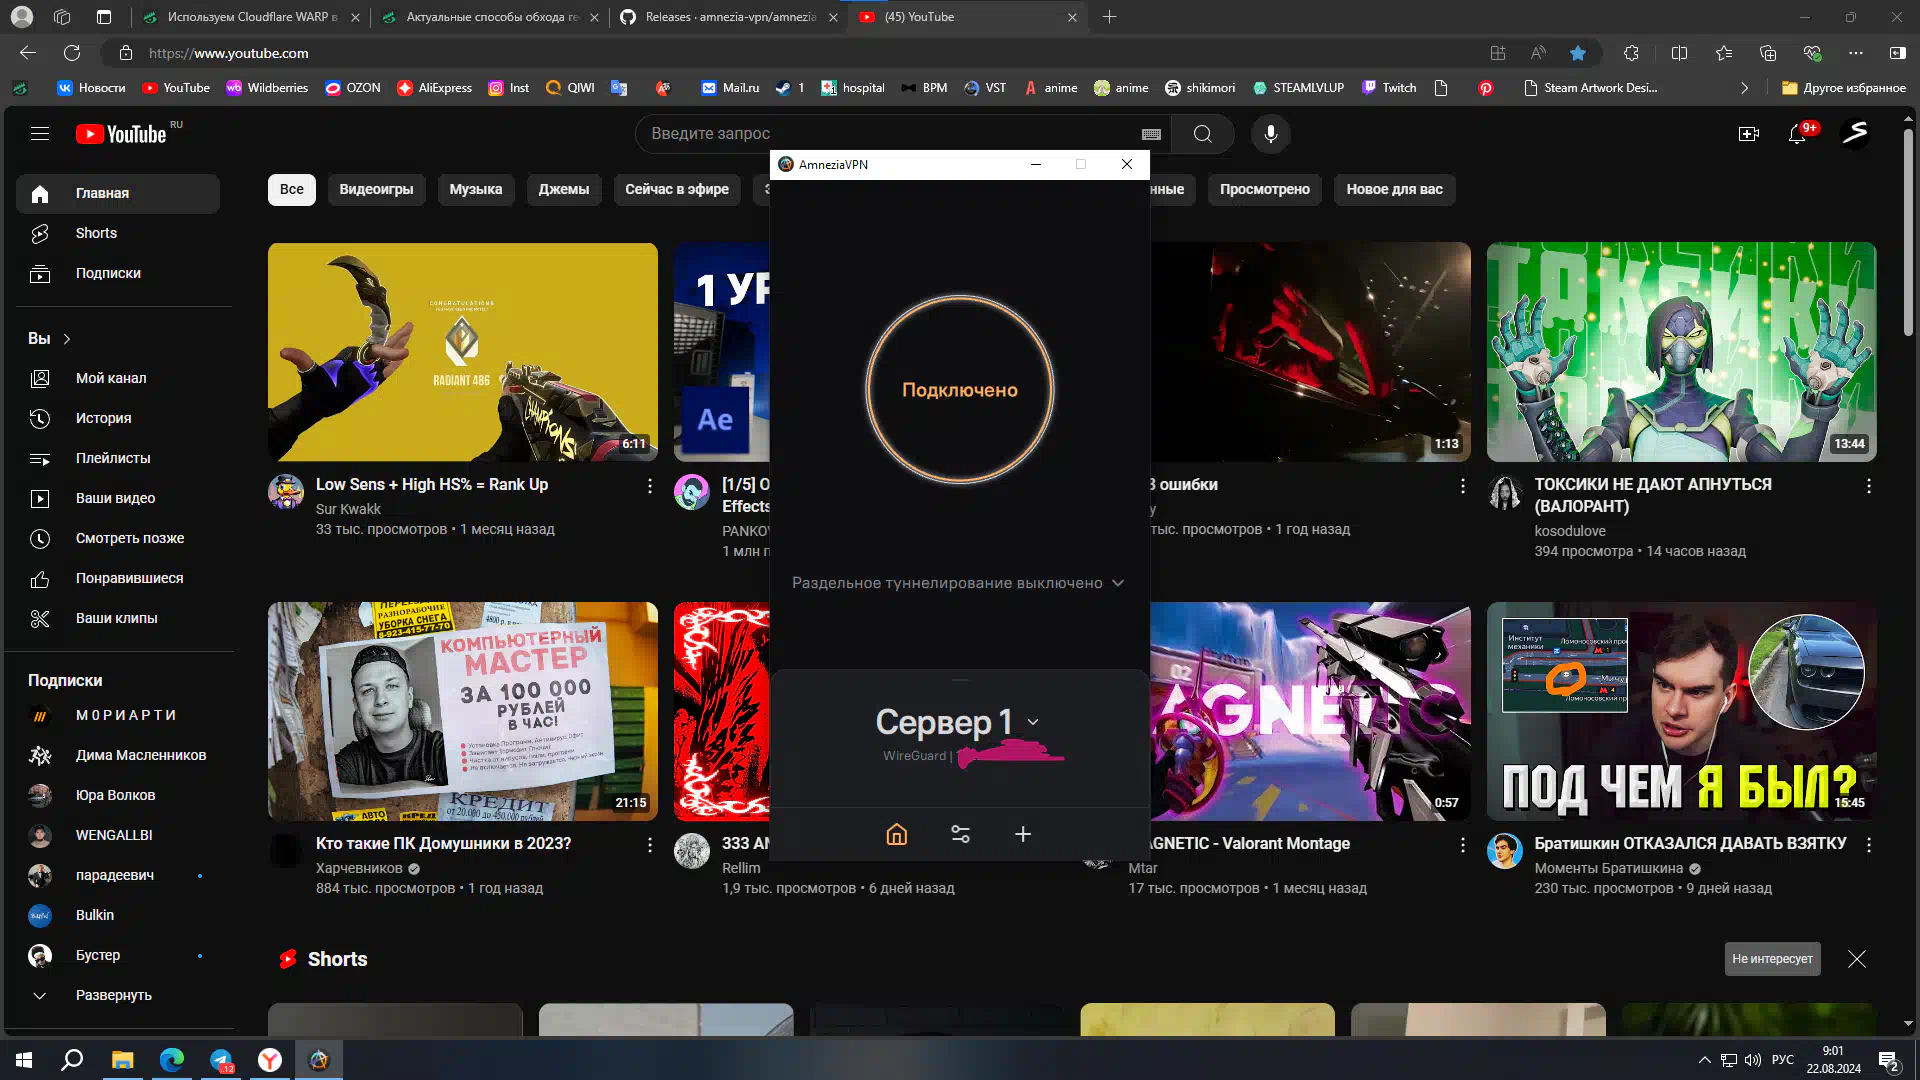Screen dimensions: 1920x1080
Task: Switch to Используем Cloudflare WARP tab
Action: (250, 17)
